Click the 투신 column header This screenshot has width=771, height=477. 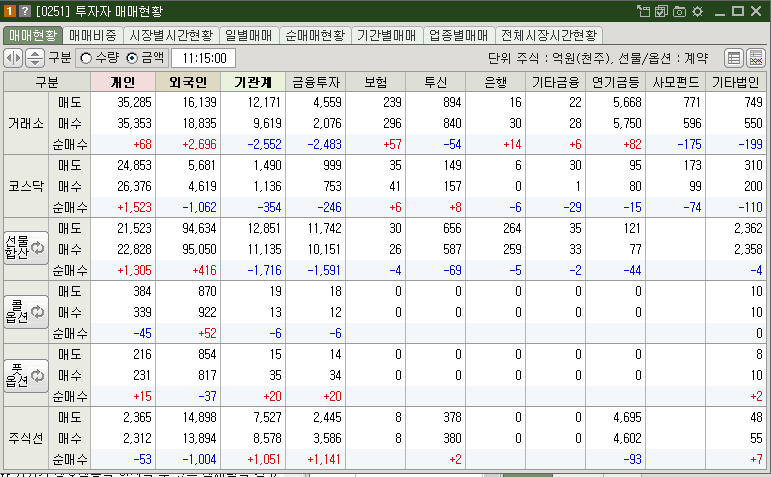pyautogui.click(x=436, y=82)
